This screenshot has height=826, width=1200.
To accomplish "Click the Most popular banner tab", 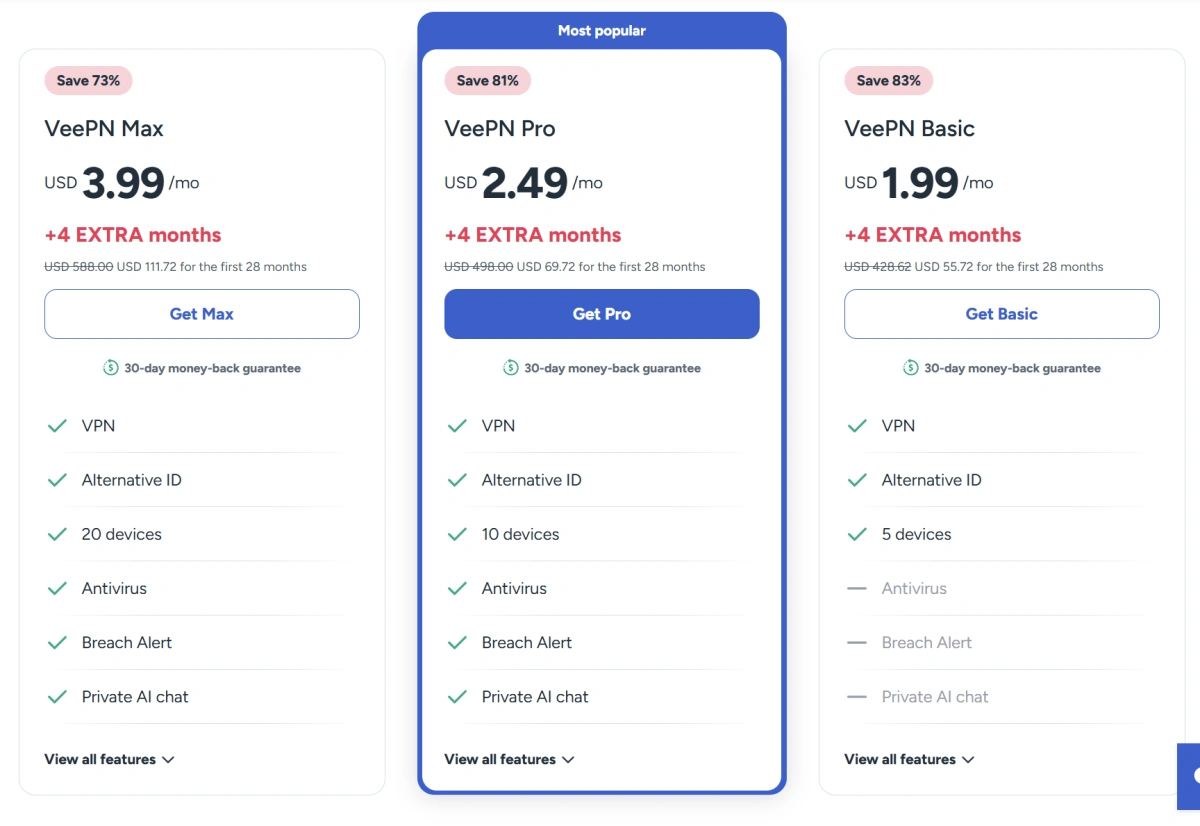I will coord(602,31).
